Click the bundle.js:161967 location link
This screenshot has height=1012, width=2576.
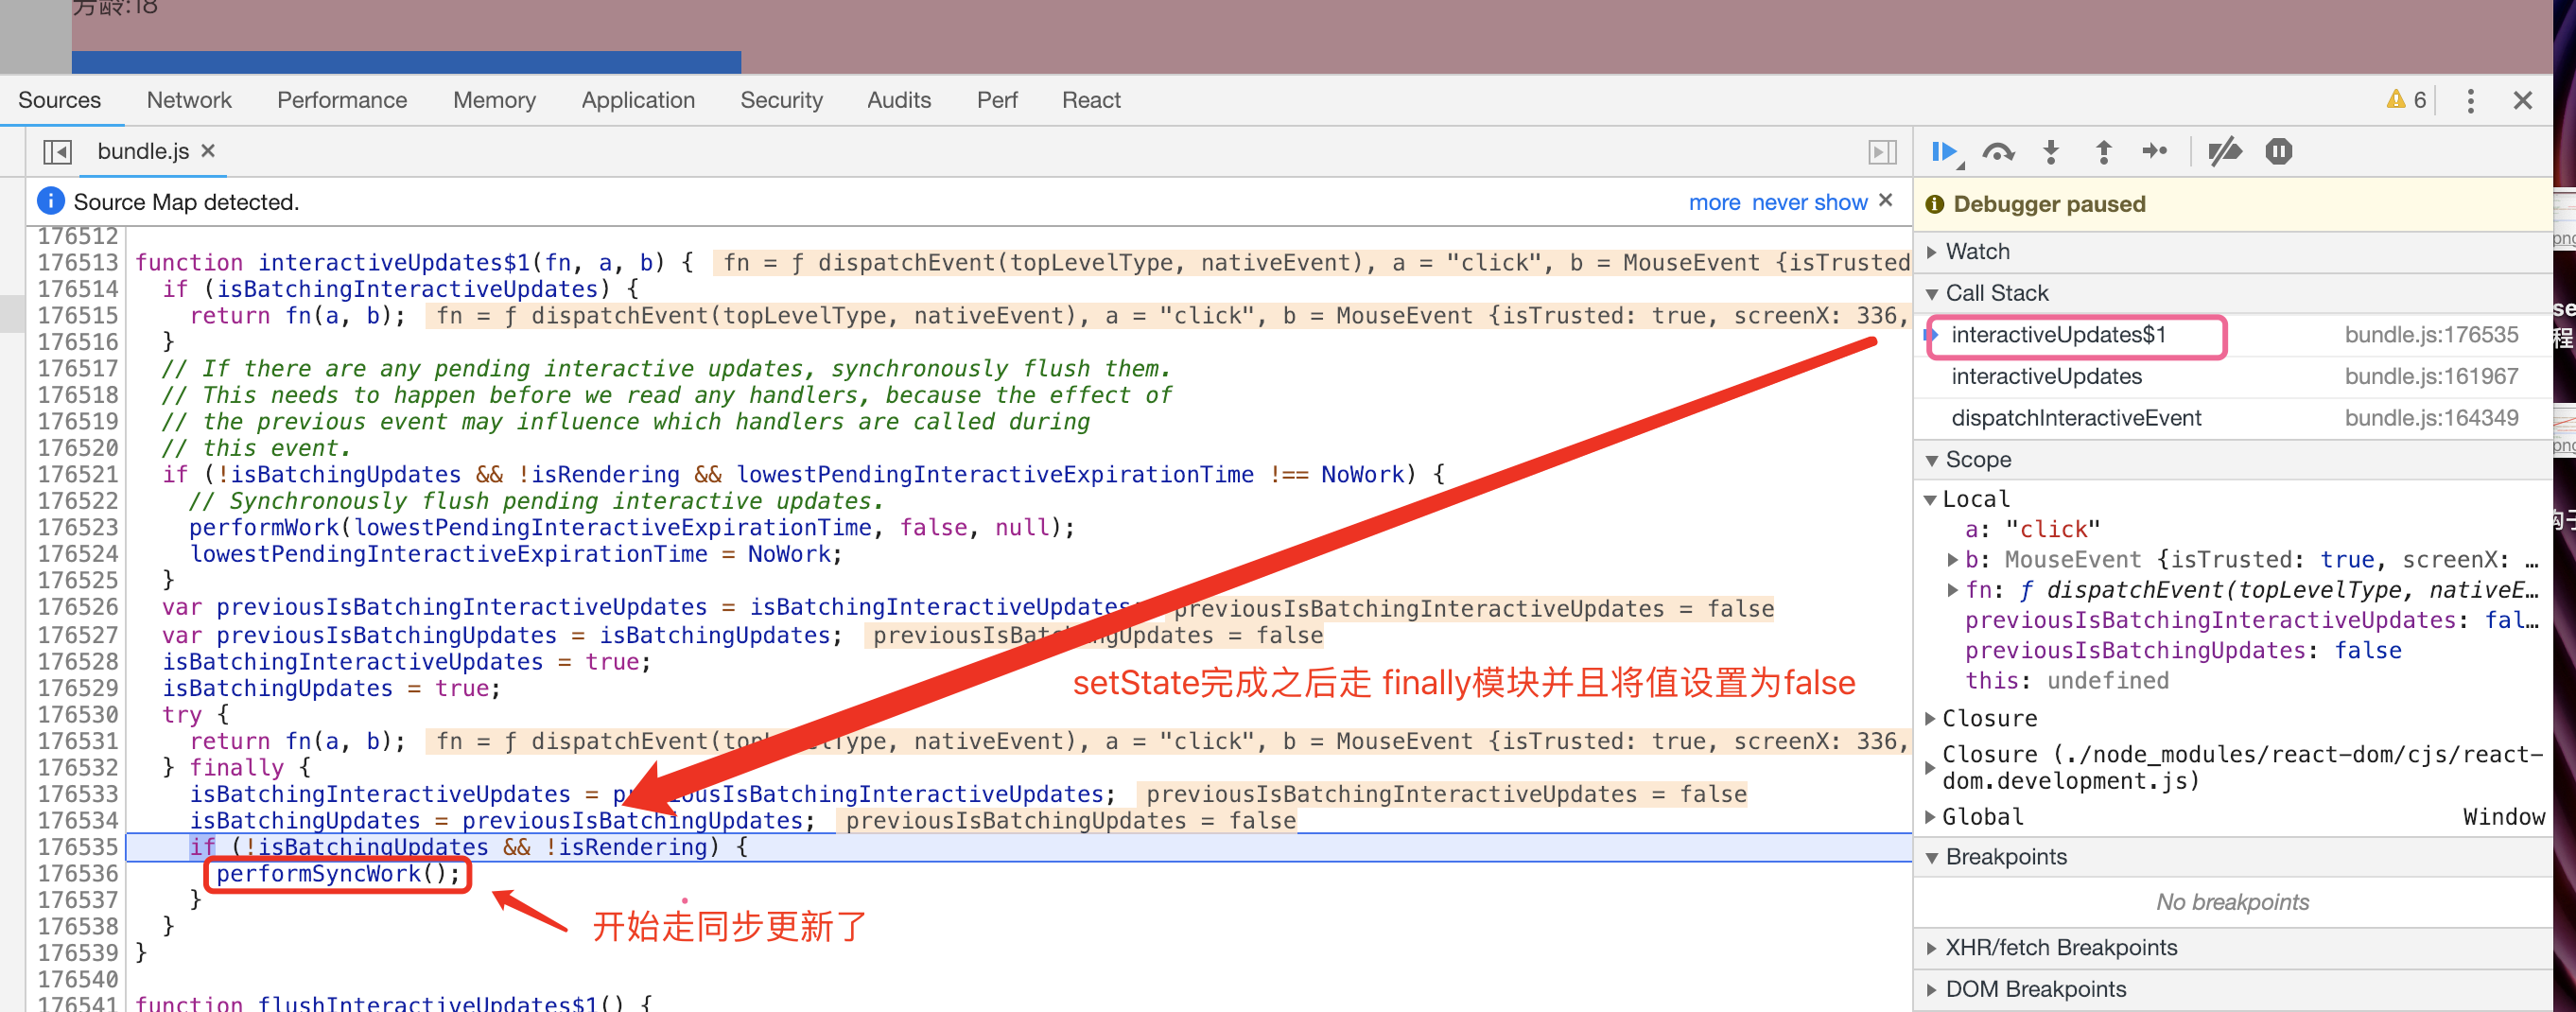click(2431, 377)
